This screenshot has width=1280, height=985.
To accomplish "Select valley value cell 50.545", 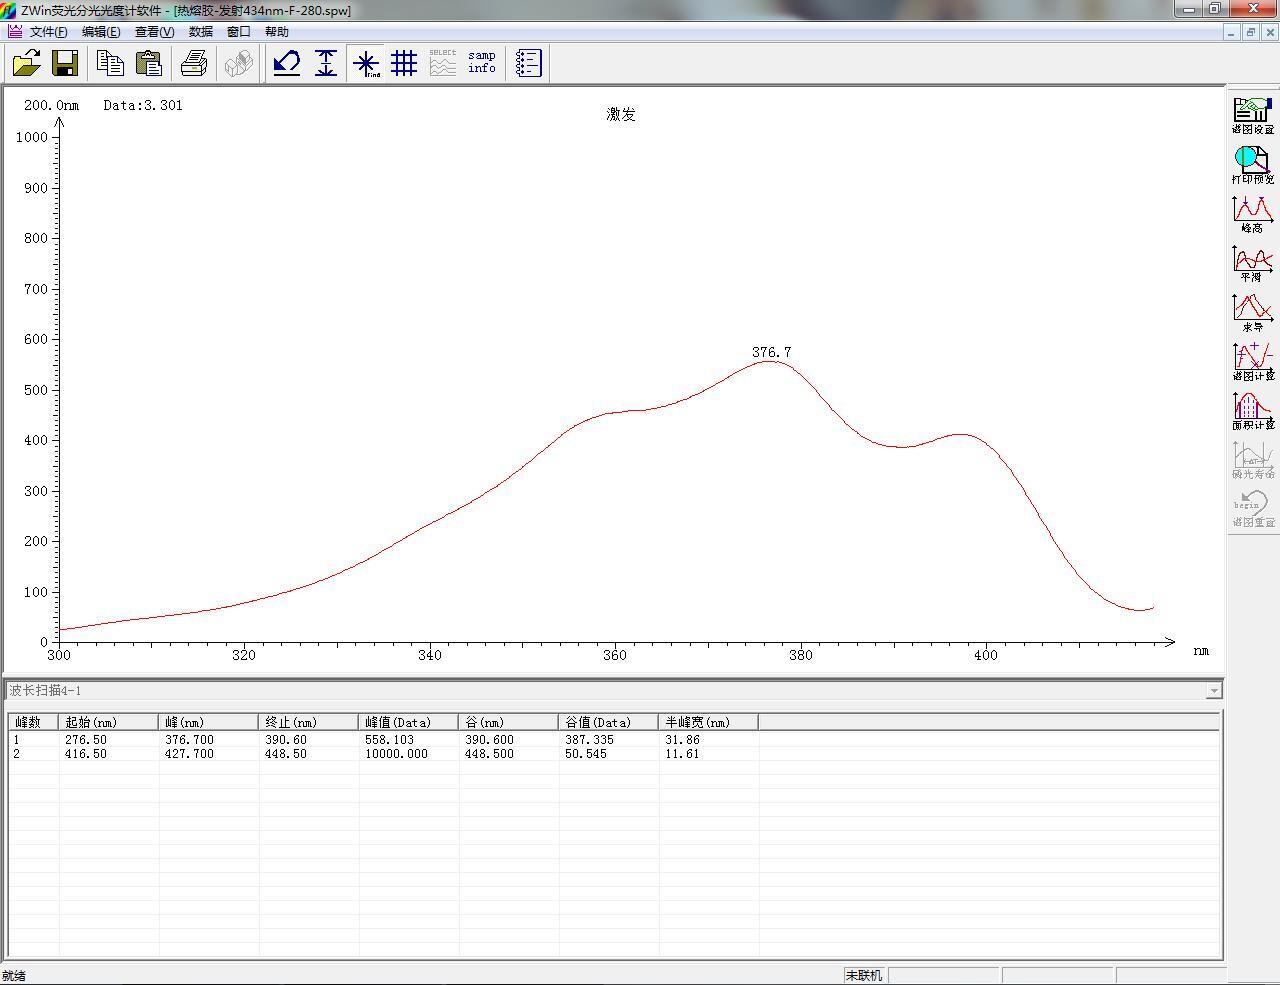I will coord(586,754).
